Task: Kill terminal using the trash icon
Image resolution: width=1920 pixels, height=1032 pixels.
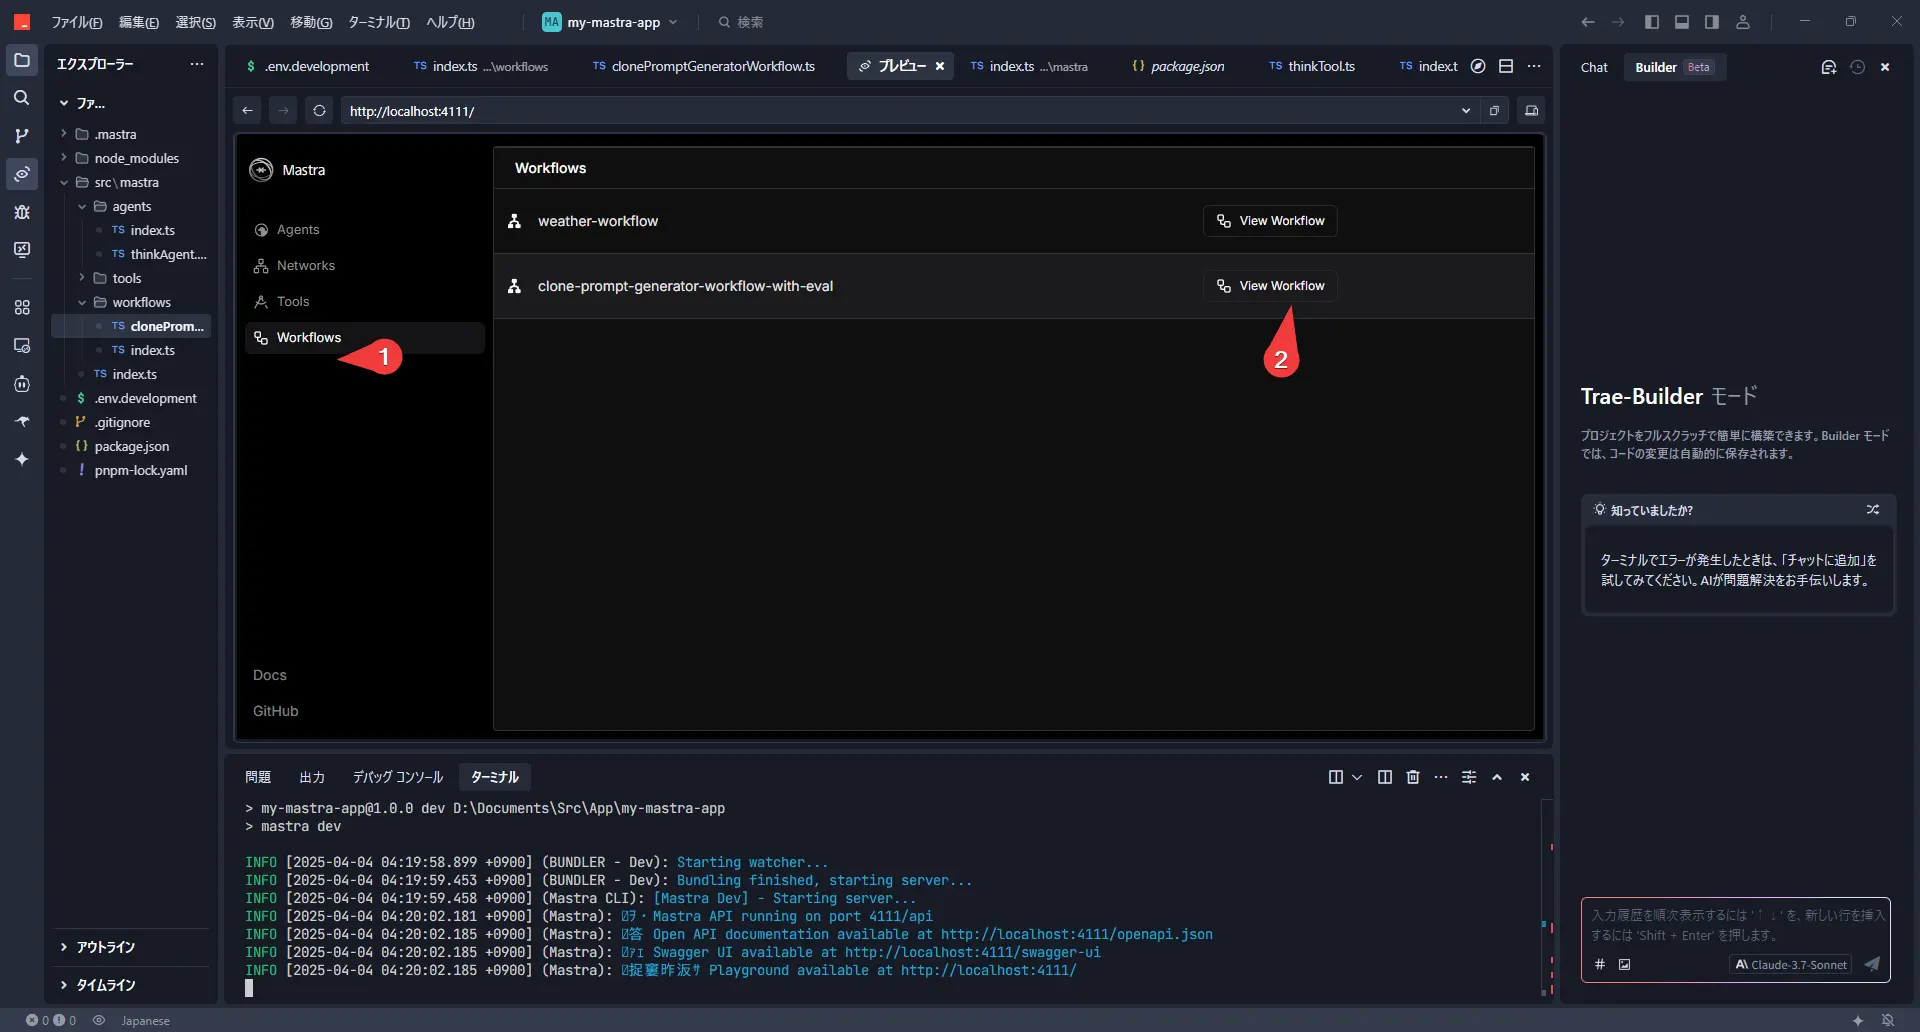Action: click(1413, 777)
